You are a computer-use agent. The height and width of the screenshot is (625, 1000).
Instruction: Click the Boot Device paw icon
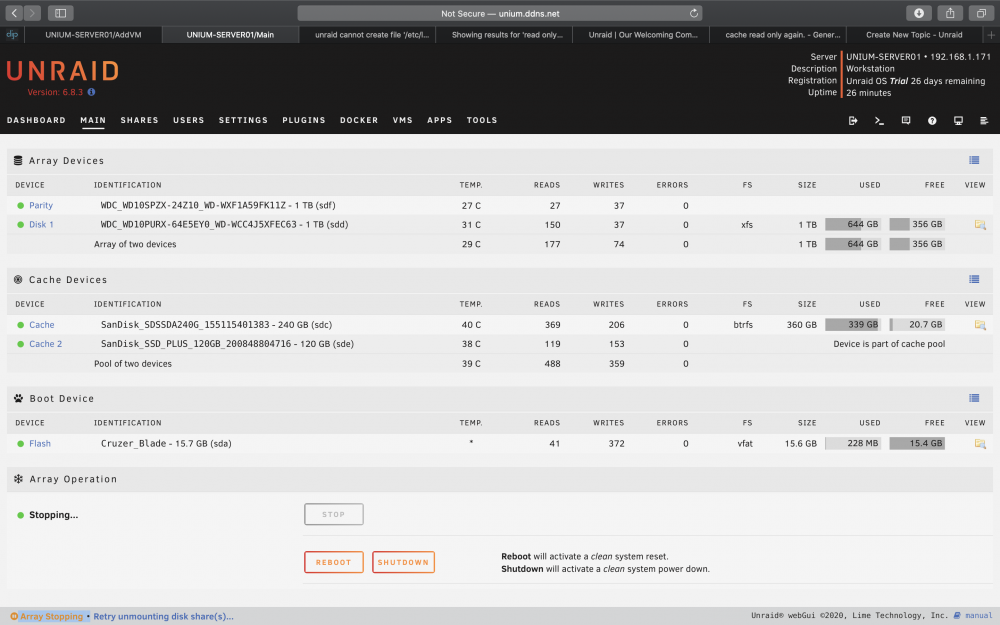(18, 398)
